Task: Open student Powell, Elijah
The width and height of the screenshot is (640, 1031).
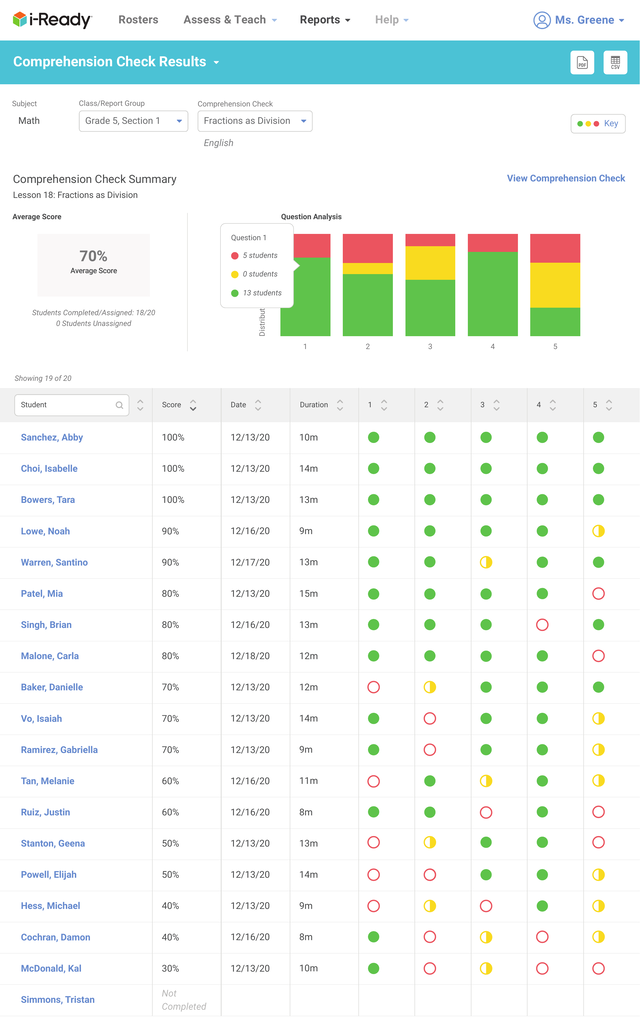Action: [x=49, y=875]
